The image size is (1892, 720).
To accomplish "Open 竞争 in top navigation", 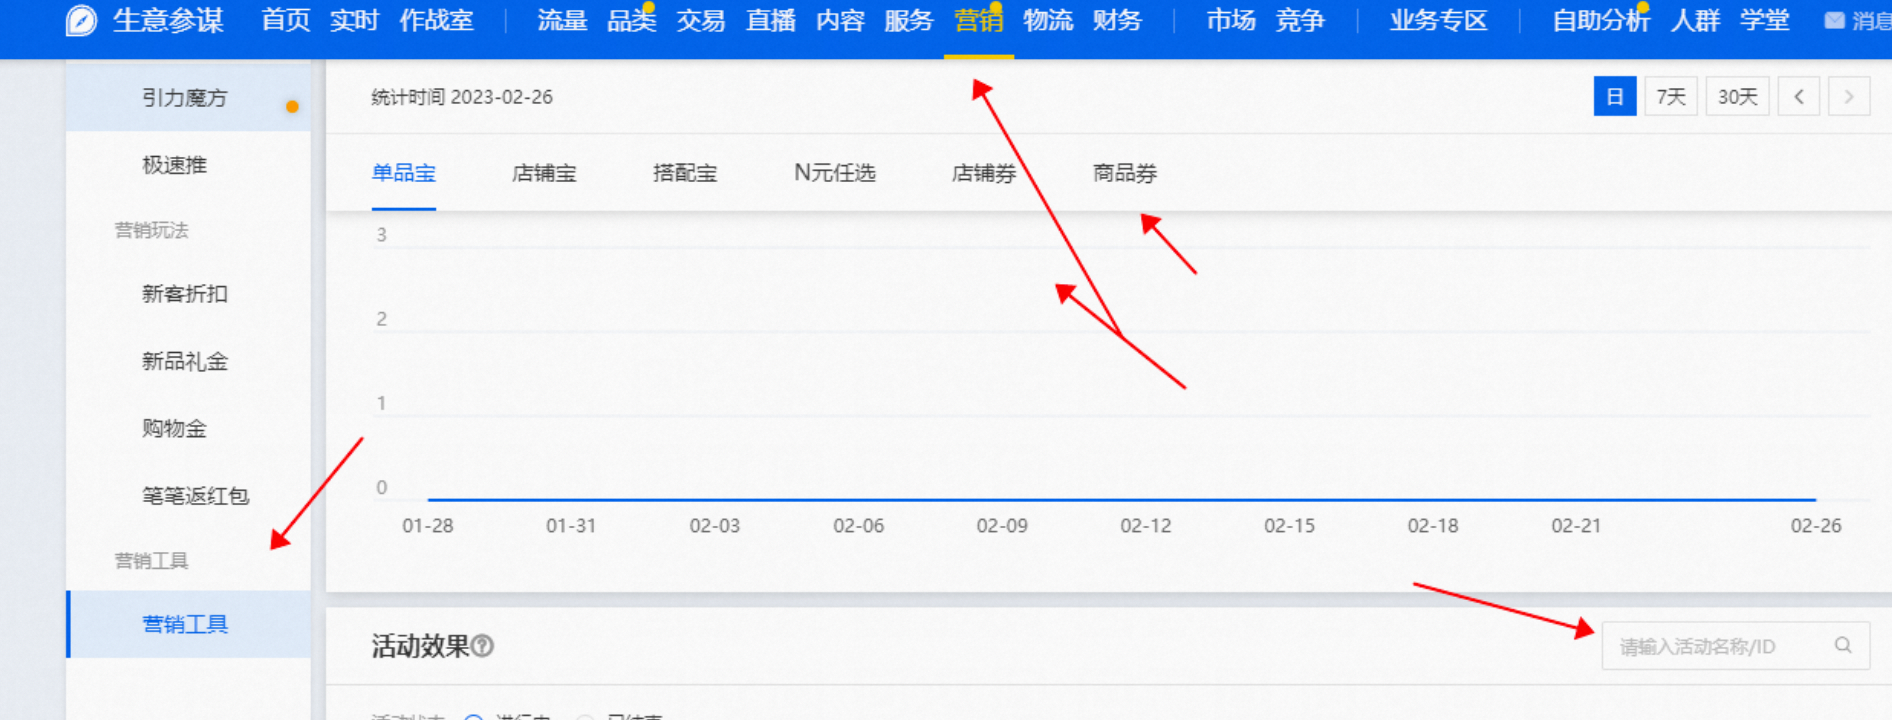I will point(1300,20).
